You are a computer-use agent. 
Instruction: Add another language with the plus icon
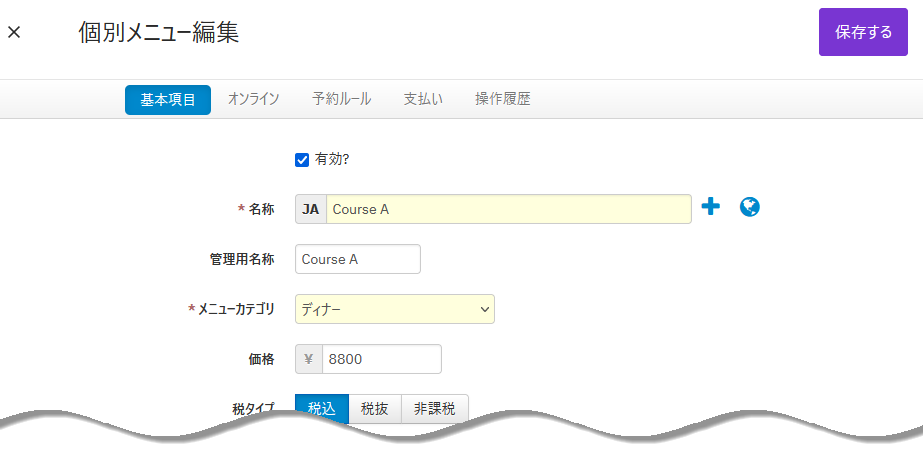(x=710, y=207)
